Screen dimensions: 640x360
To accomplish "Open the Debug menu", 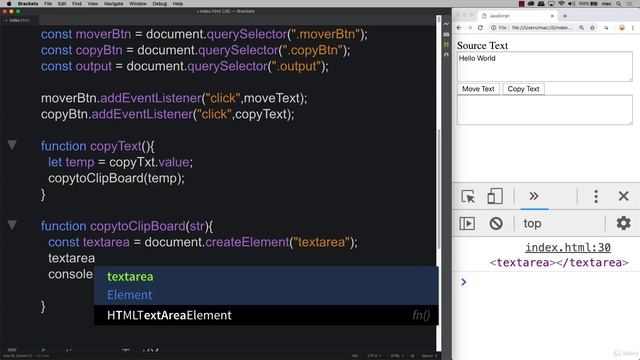I will pos(160,4).
